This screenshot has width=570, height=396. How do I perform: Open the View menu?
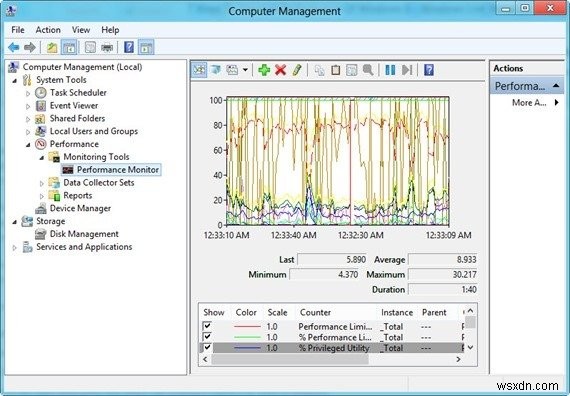coord(81,30)
